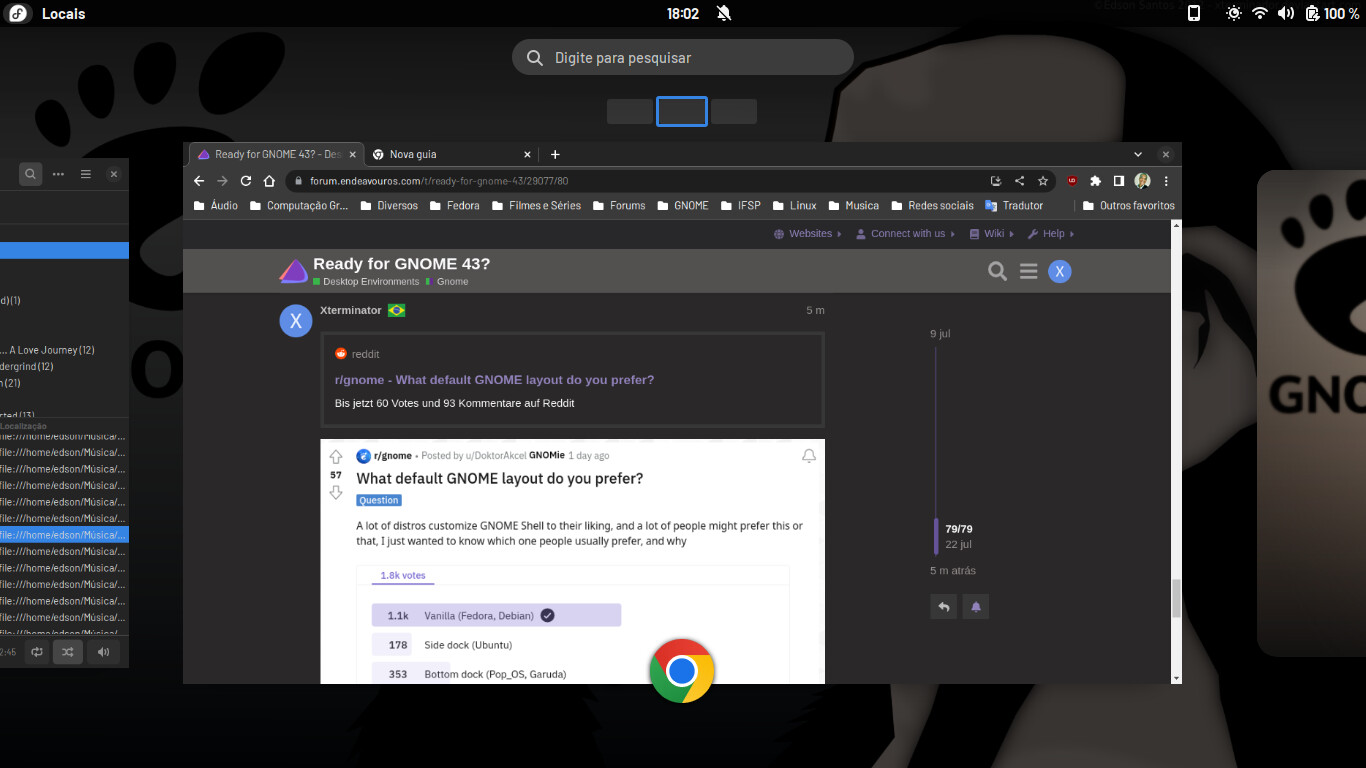1366x768 pixels.
Task: Click the Chrome home icon
Action: pos(269,181)
